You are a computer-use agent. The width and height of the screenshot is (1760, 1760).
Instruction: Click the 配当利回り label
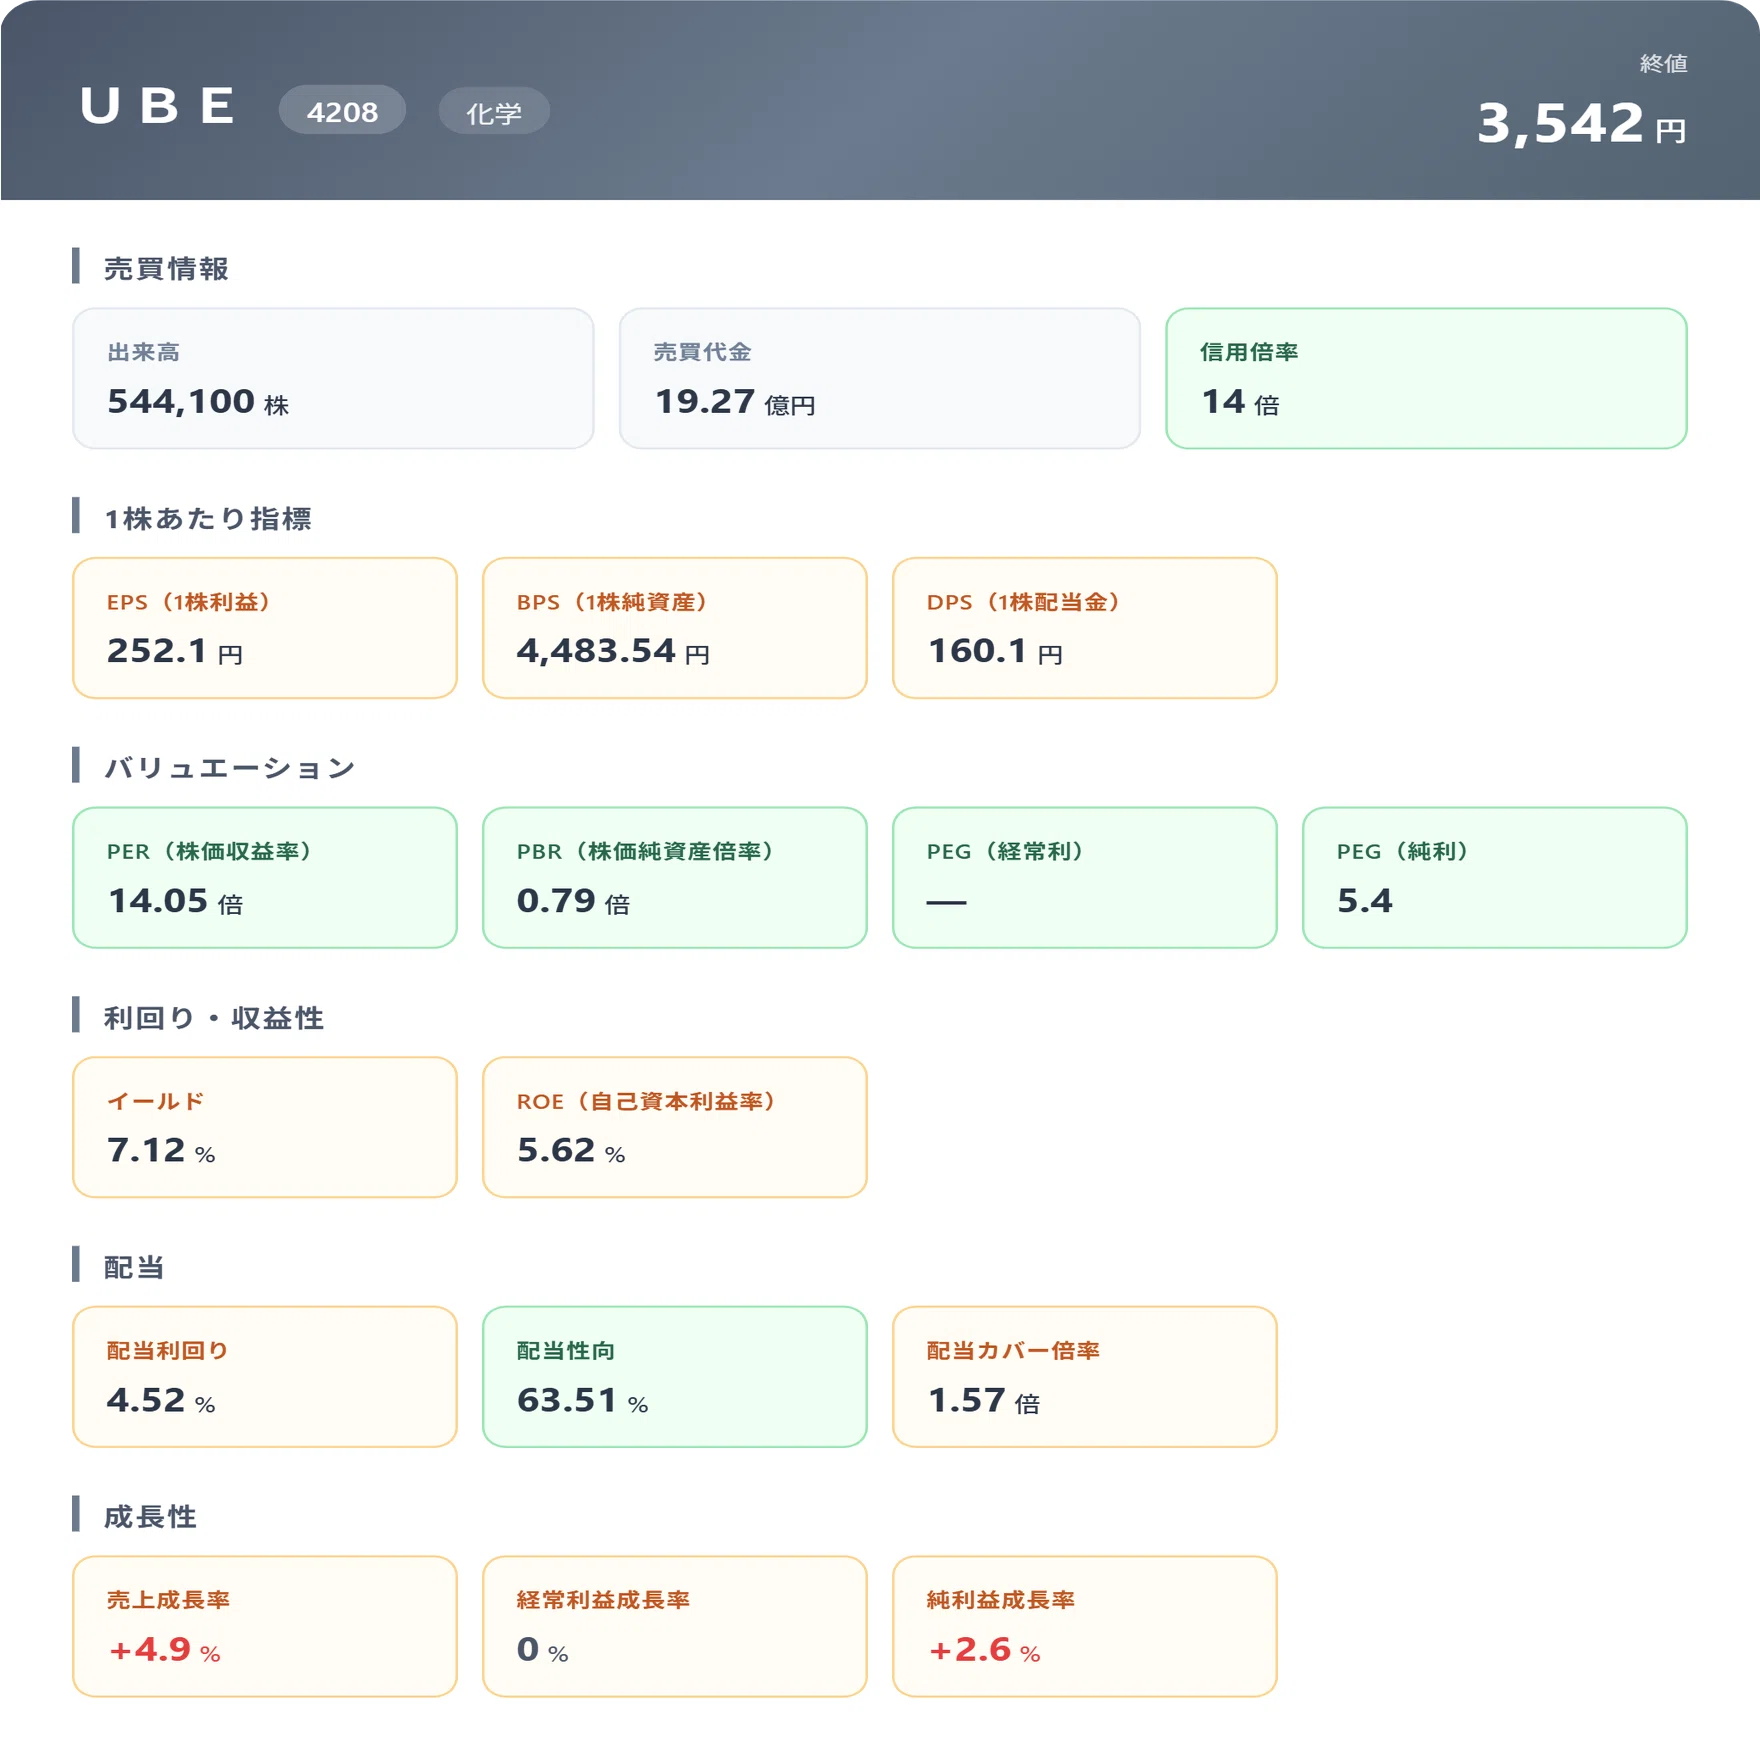click(x=168, y=1351)
